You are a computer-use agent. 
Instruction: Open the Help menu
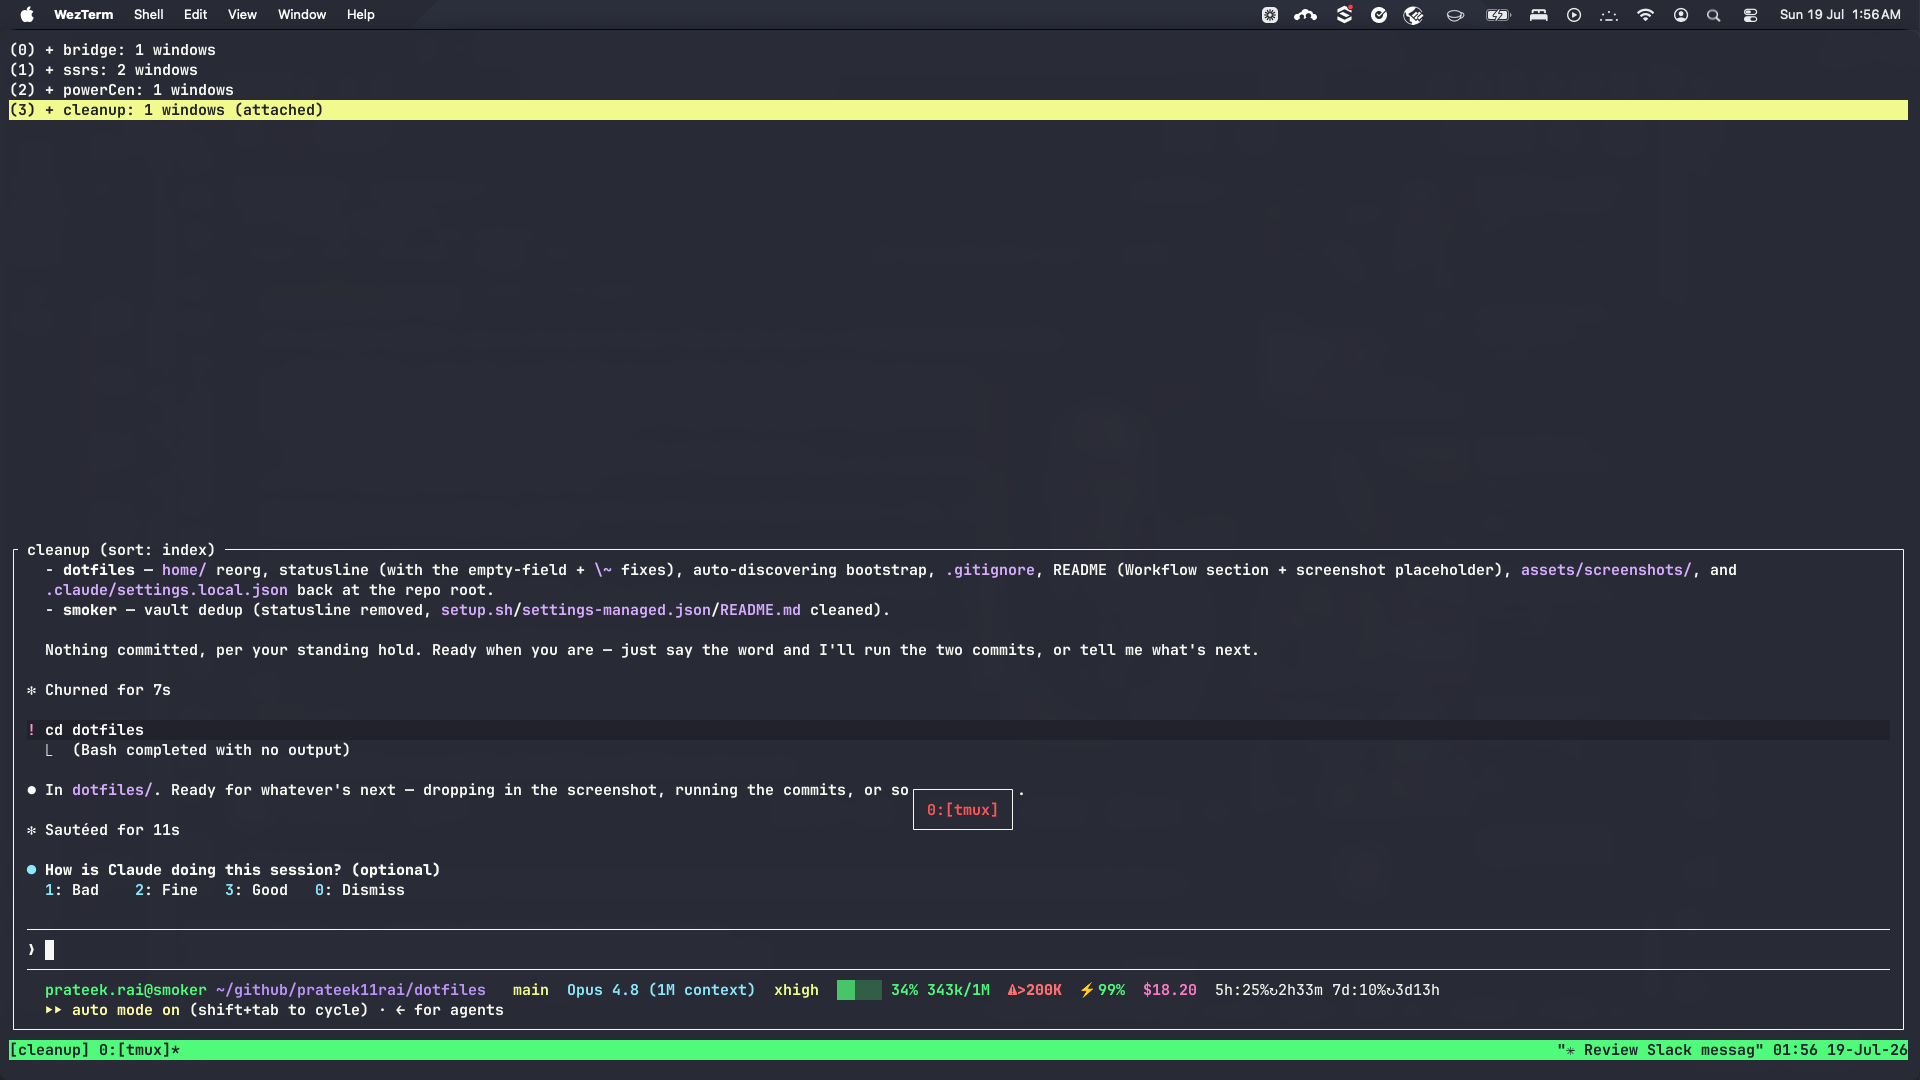tap(360, 14)
